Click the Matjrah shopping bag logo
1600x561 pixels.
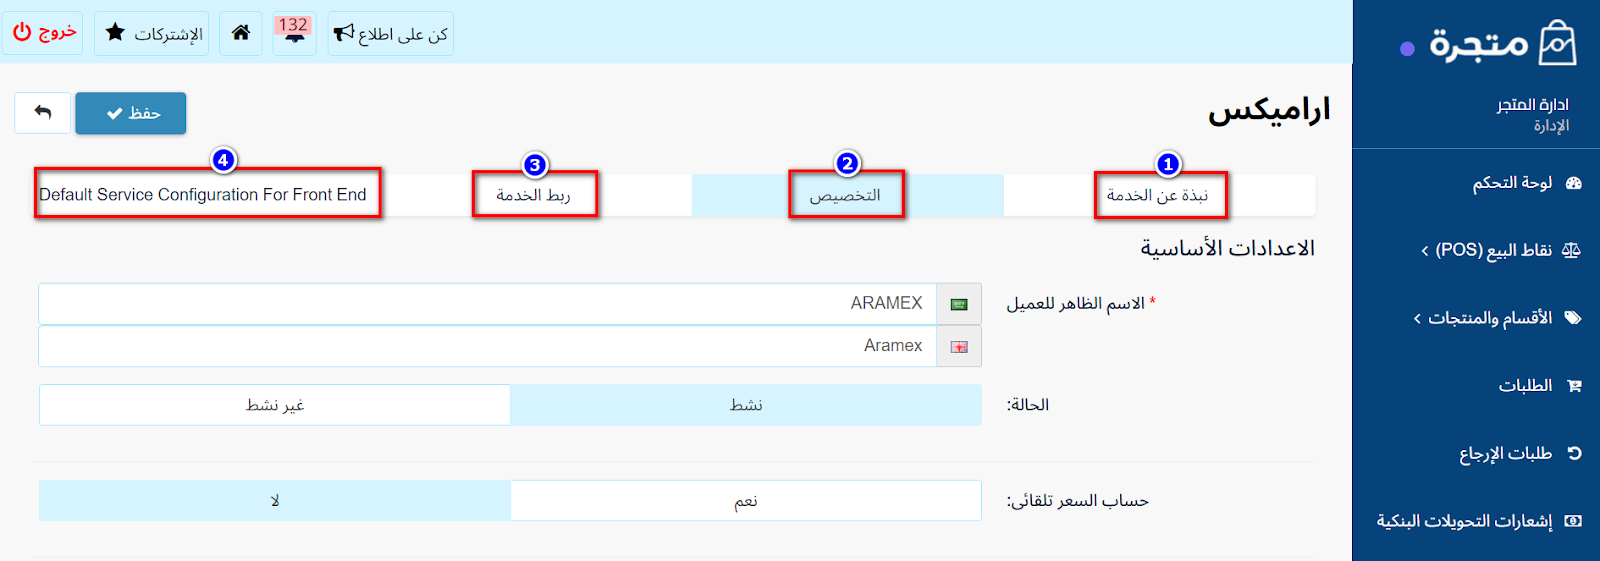coord(1557,43)
